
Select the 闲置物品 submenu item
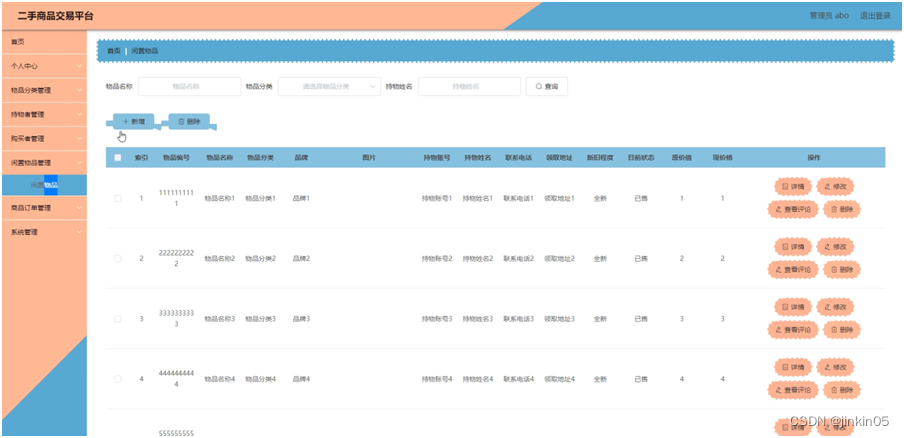coord(44,185)
